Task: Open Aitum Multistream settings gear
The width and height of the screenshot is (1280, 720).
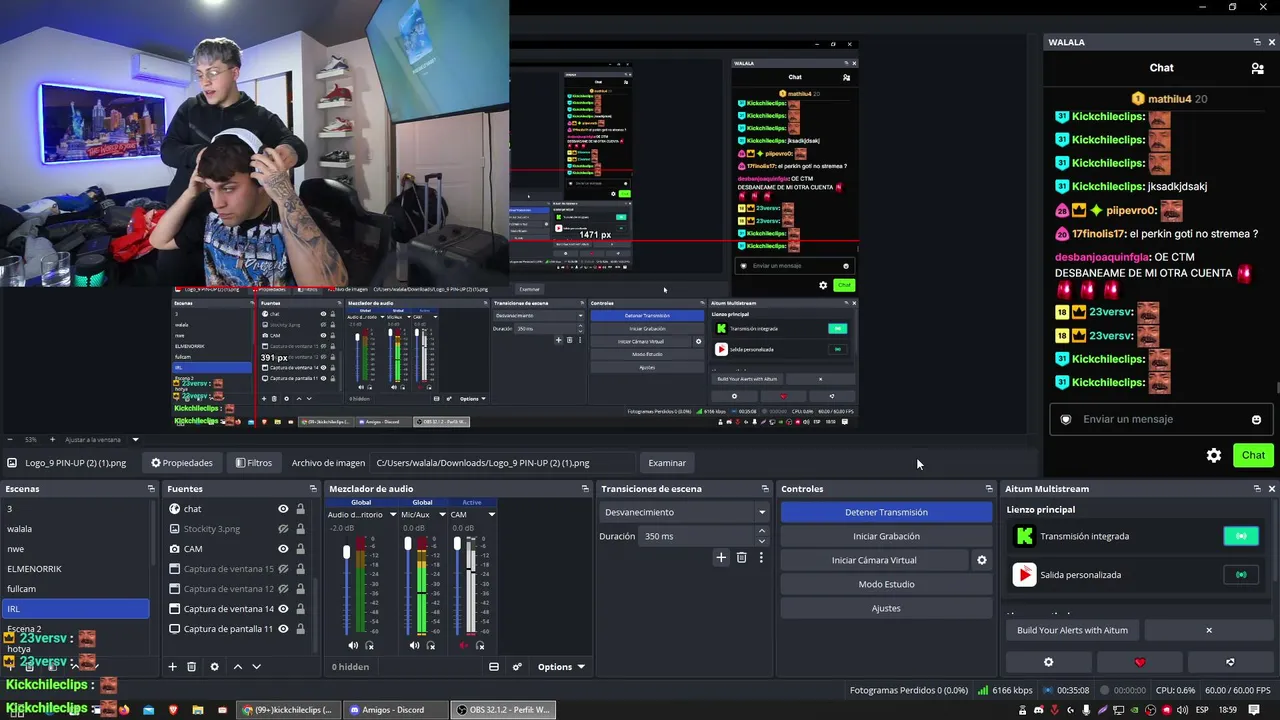Action: pyautogui.click(x=1048, y=662)
